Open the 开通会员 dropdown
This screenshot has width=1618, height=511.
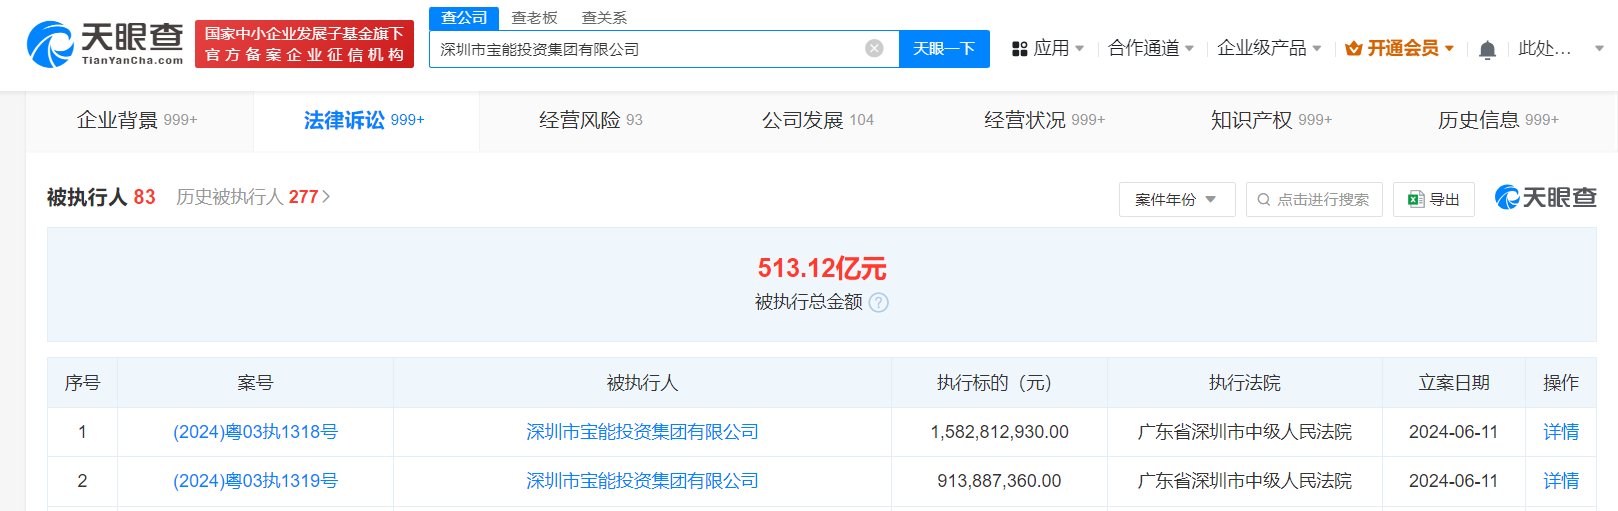tap(1400, 48)
